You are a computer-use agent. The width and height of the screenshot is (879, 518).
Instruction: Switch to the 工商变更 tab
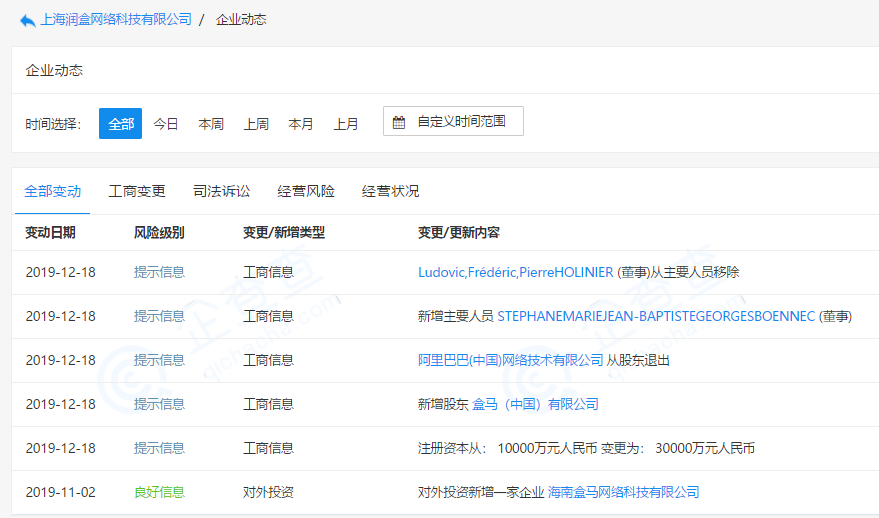[137, 191]
